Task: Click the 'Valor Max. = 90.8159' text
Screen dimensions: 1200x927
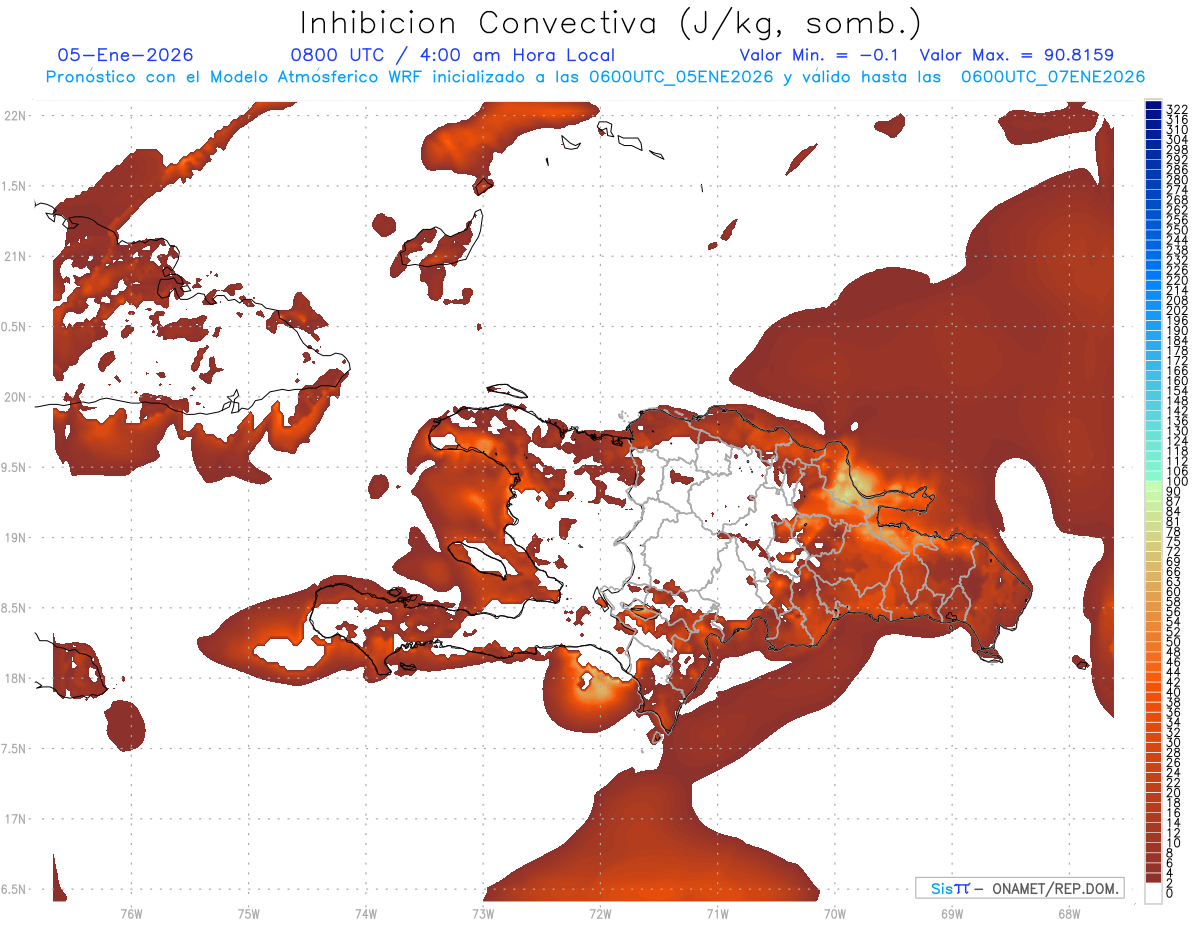Action: 1016,55
